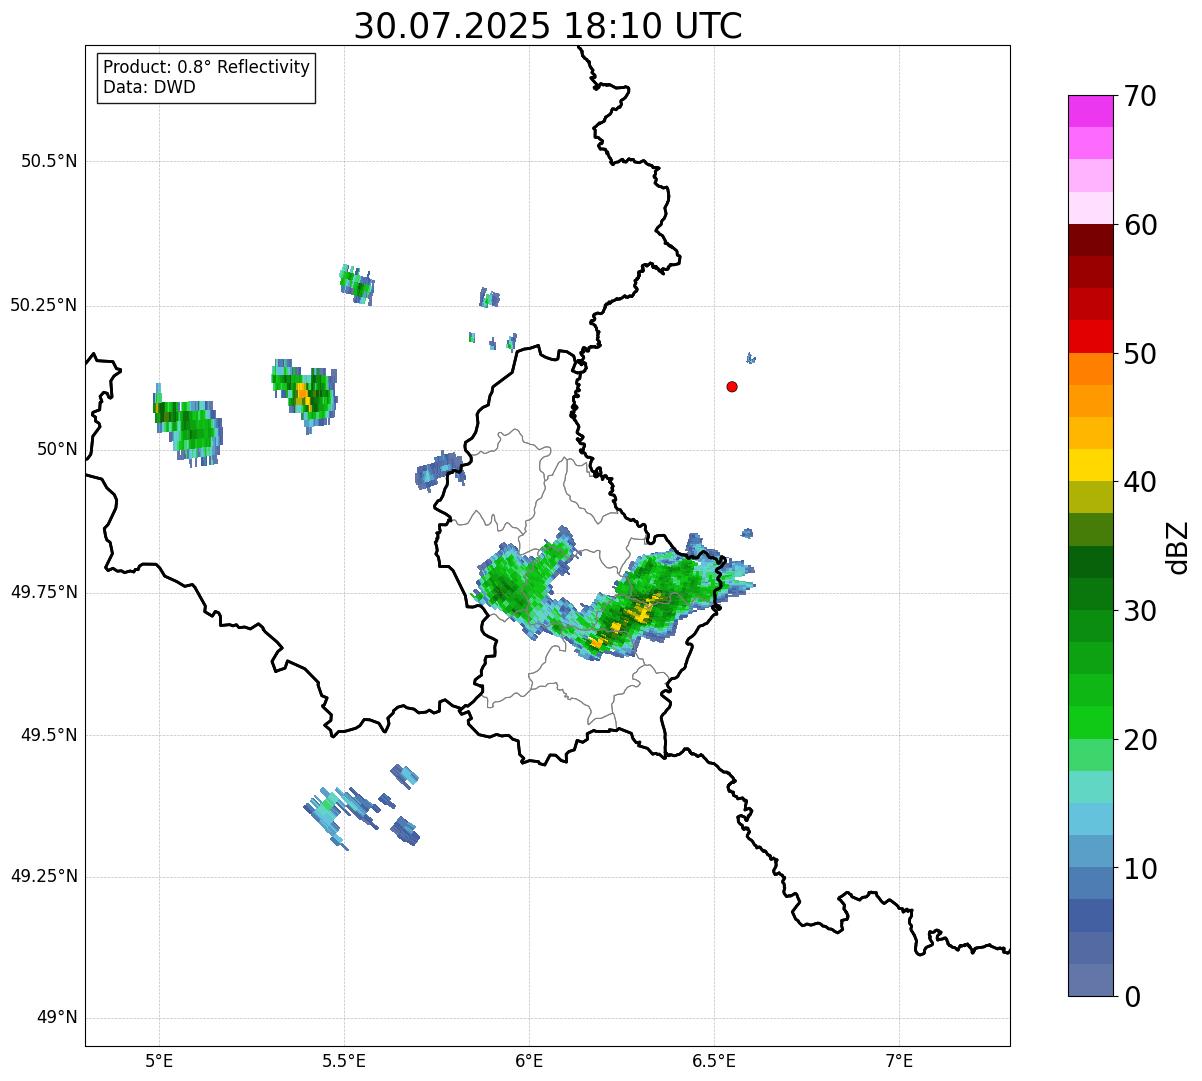Click the colorbar value 30
This screenshot has width=1202, height=1081.
[x=1140, y=611]
